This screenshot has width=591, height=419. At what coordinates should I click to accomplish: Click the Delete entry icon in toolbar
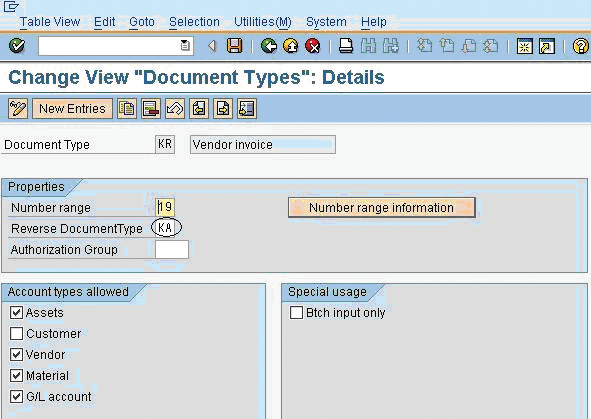[x=151, y=109]
